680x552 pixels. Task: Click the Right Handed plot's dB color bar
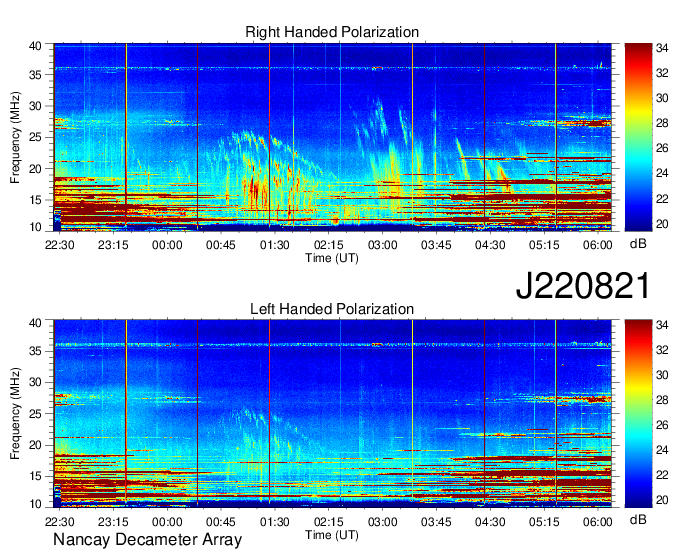pyautogui.click(x=638, y=137)
